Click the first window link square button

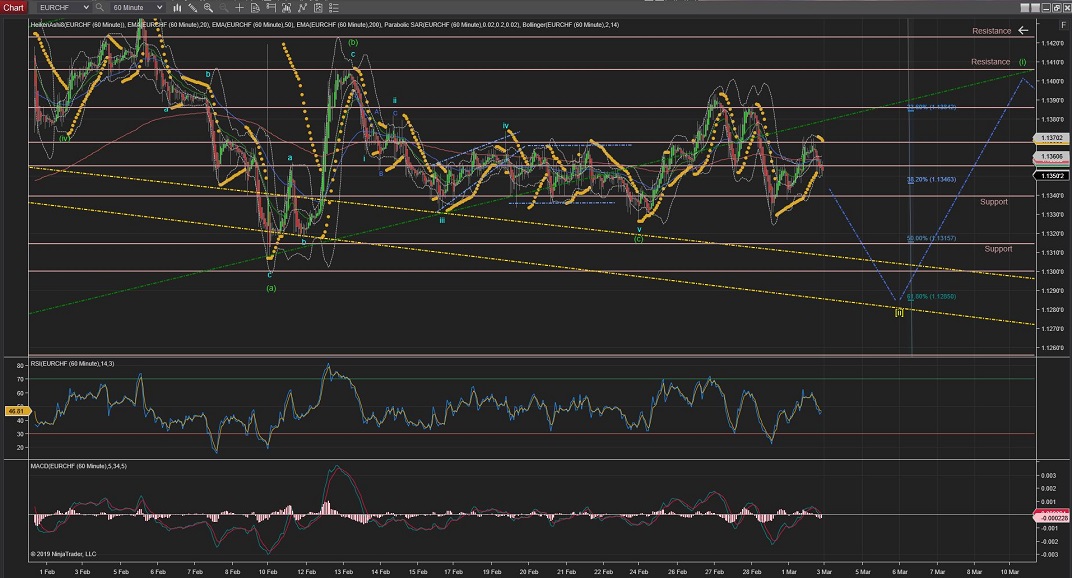(1025, 8)
